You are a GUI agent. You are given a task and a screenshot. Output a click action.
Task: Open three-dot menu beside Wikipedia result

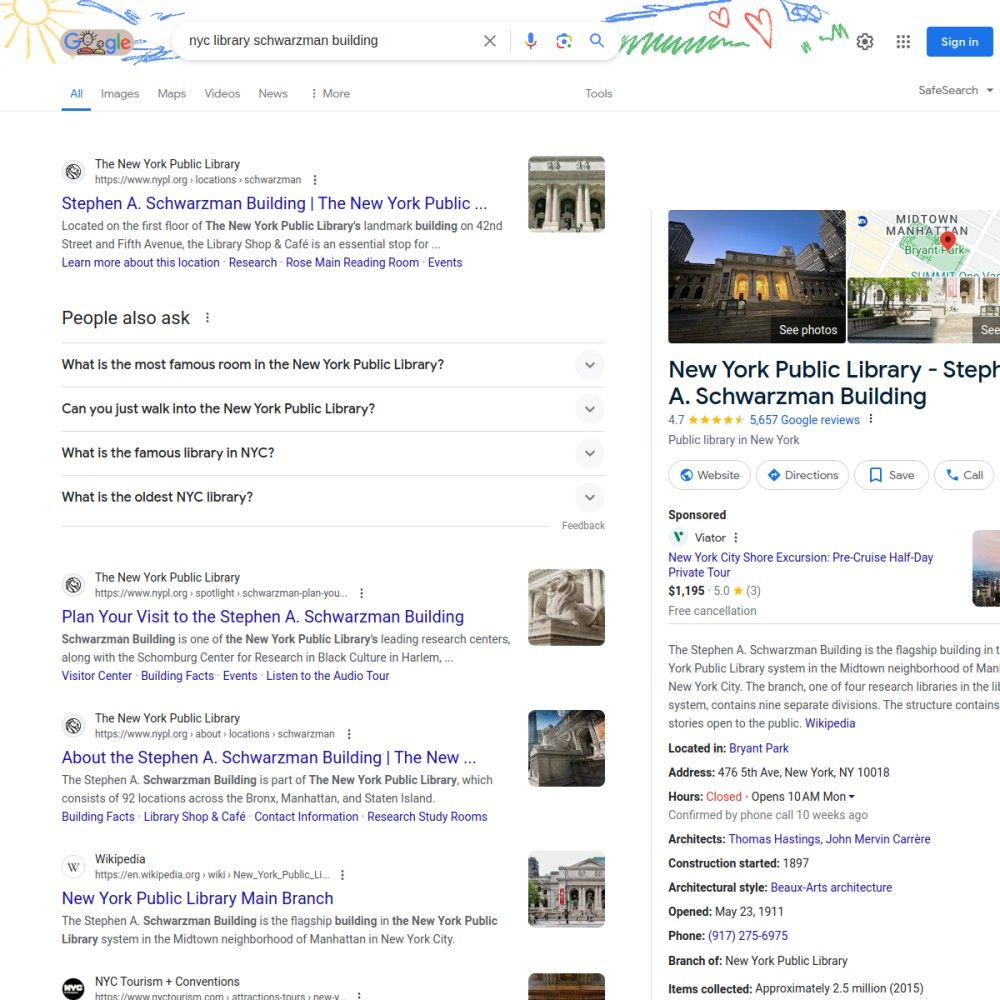pos(342,875)
